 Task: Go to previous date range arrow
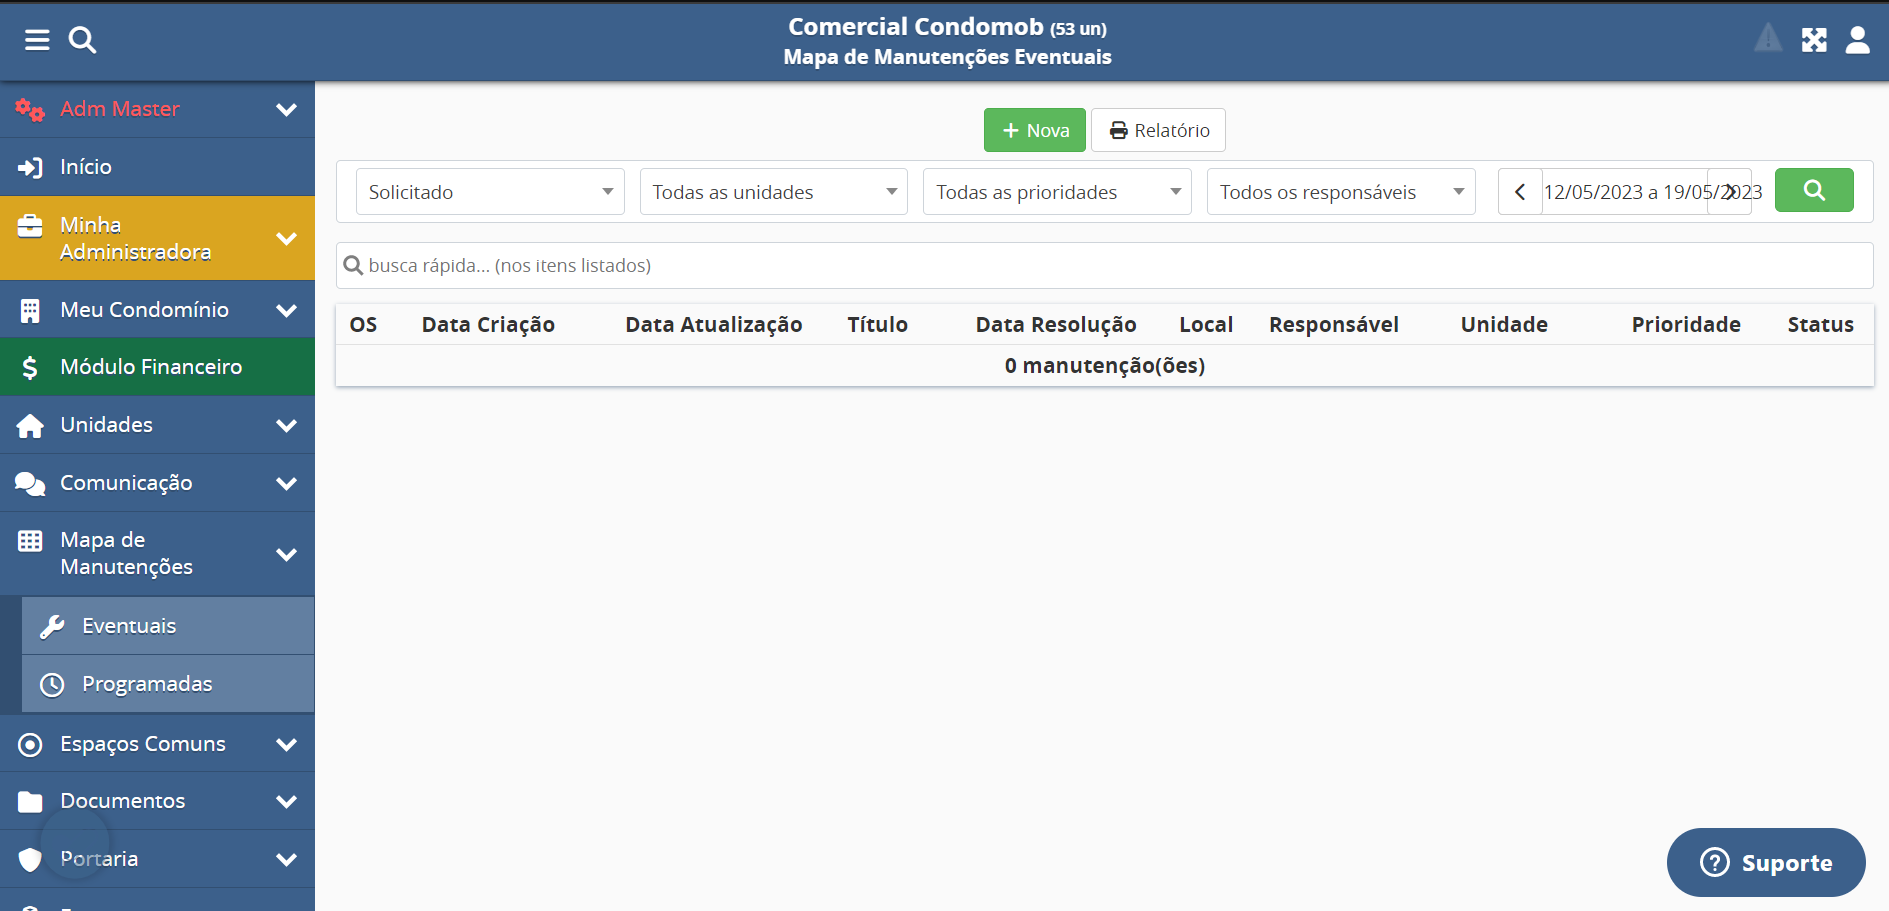click(x=1520, y=192)
